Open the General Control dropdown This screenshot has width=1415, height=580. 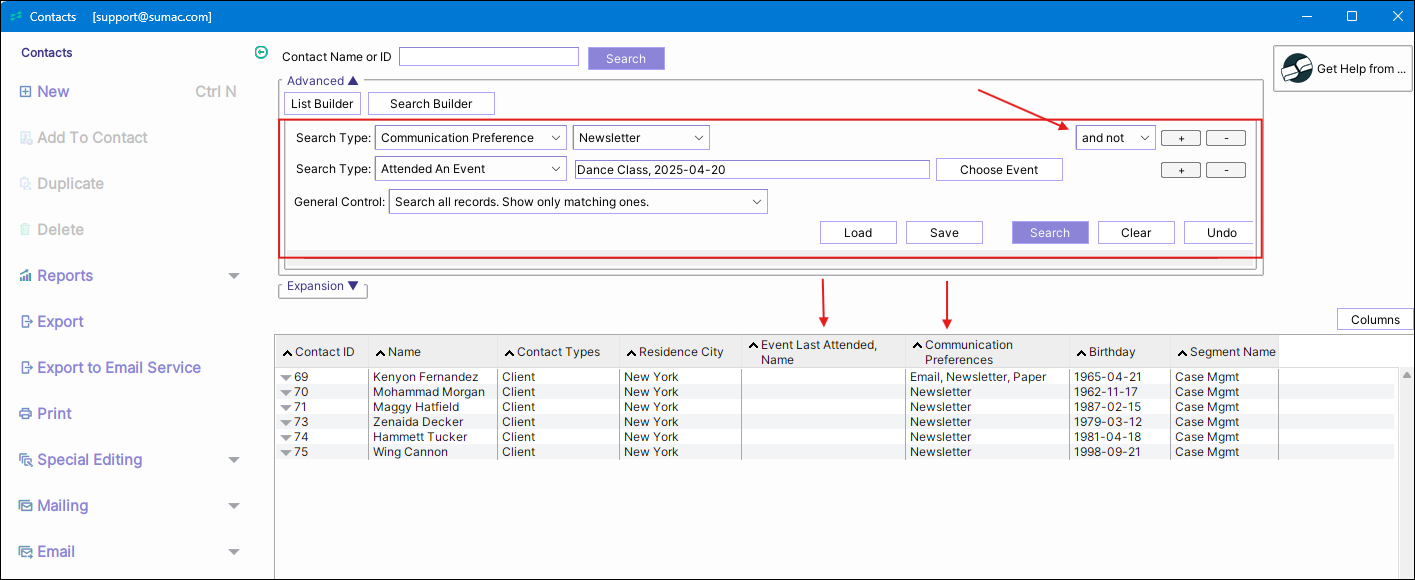577,202
